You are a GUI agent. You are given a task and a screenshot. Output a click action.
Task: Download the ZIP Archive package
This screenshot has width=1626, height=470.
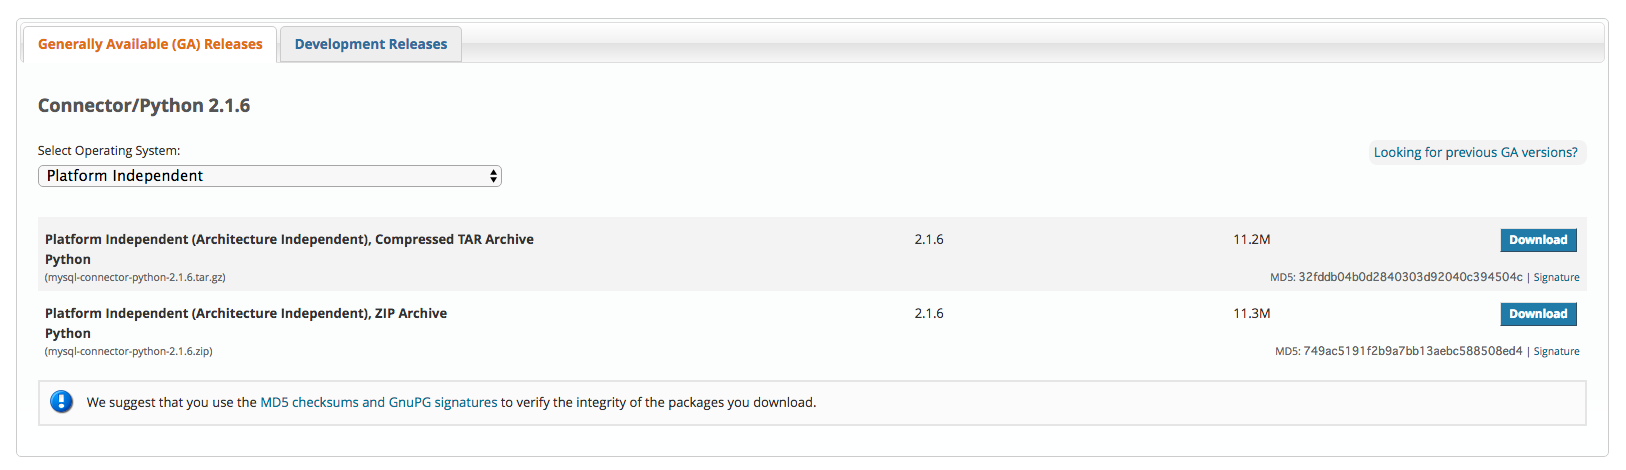(1538, 314)
